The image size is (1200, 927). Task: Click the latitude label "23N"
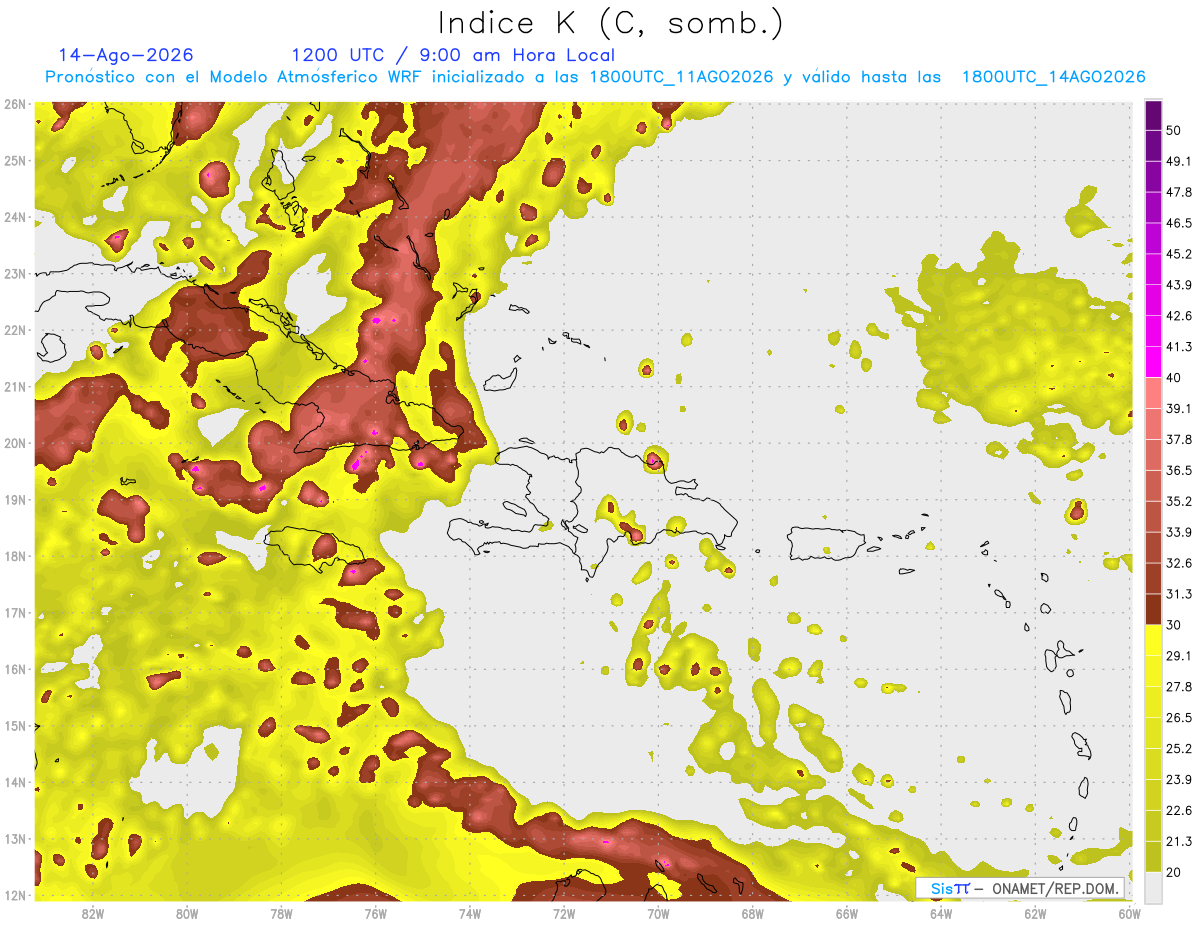[x=14, y=274]
